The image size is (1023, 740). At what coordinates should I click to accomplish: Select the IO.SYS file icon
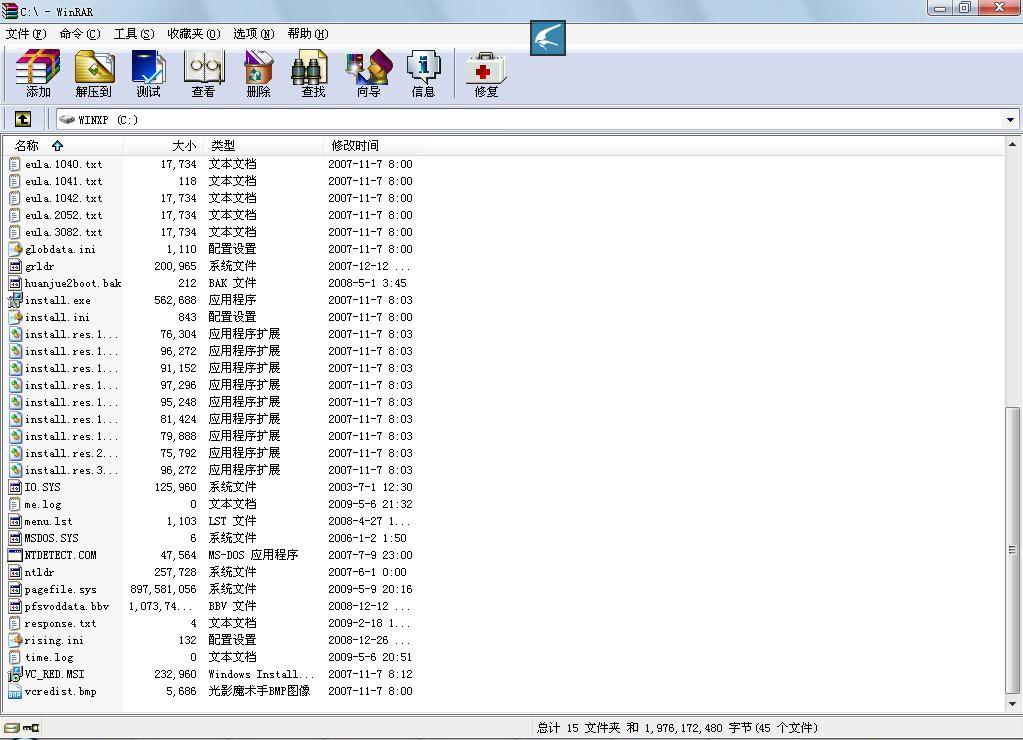[15, 487]
